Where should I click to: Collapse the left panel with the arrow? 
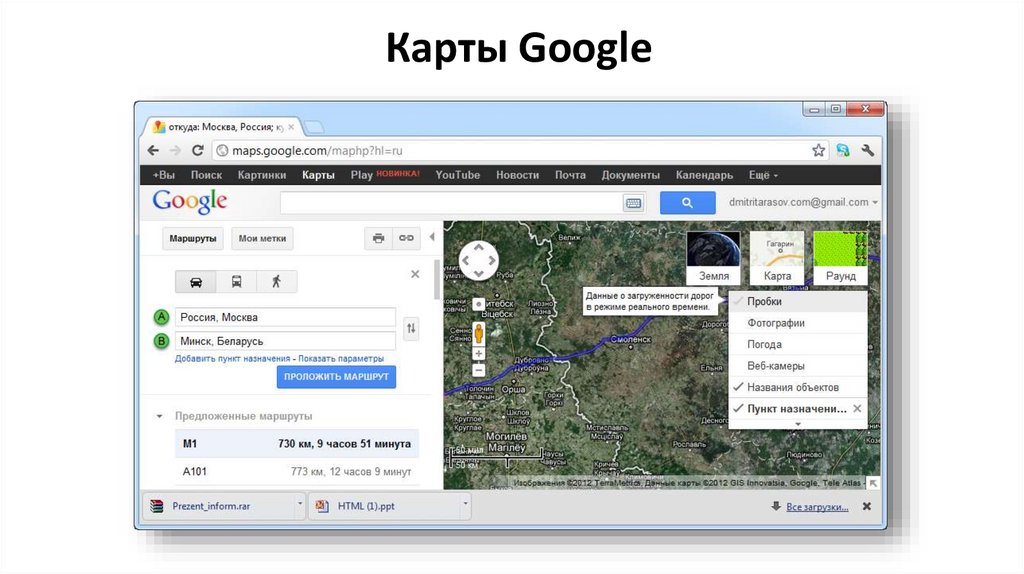click(x=432, y=237)
